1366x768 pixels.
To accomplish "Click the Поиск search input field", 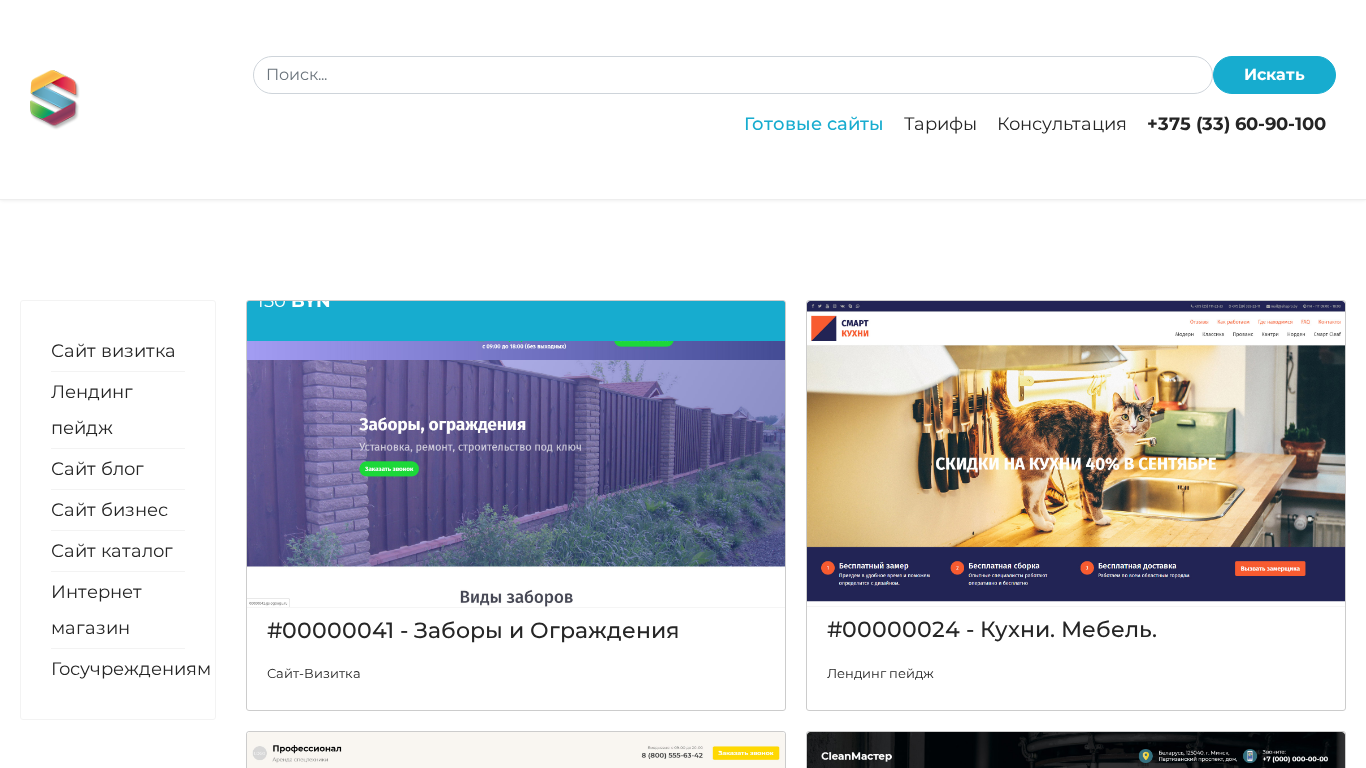I will [x=732, y=75].
